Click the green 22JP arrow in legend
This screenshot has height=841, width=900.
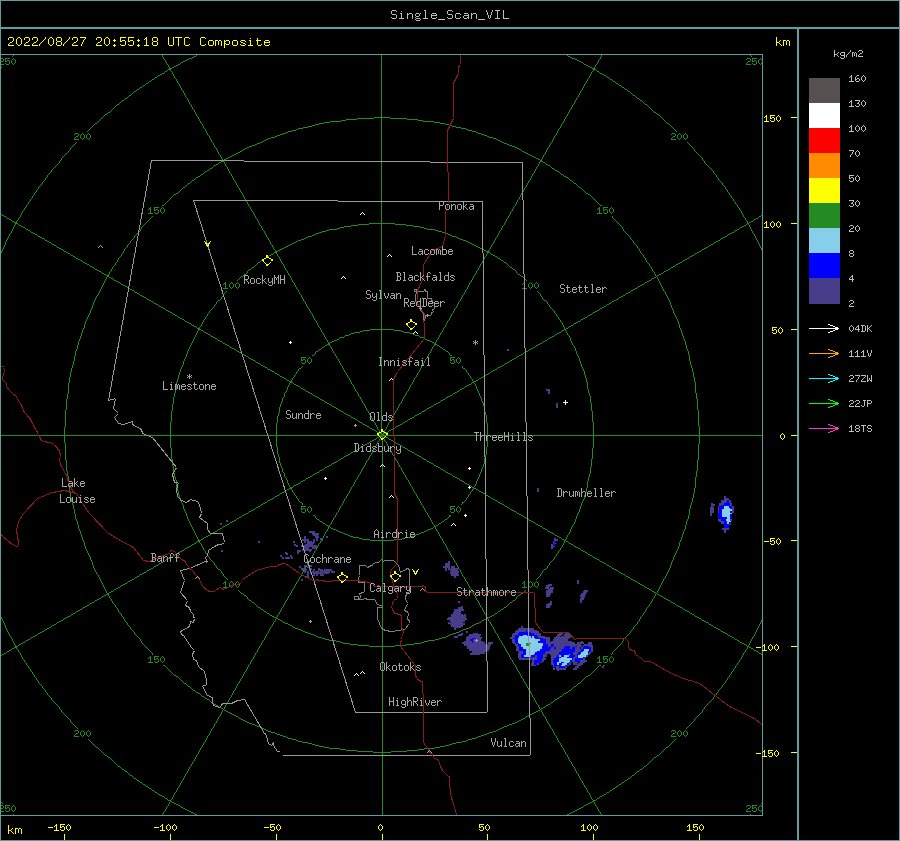[x=824, y=404]
